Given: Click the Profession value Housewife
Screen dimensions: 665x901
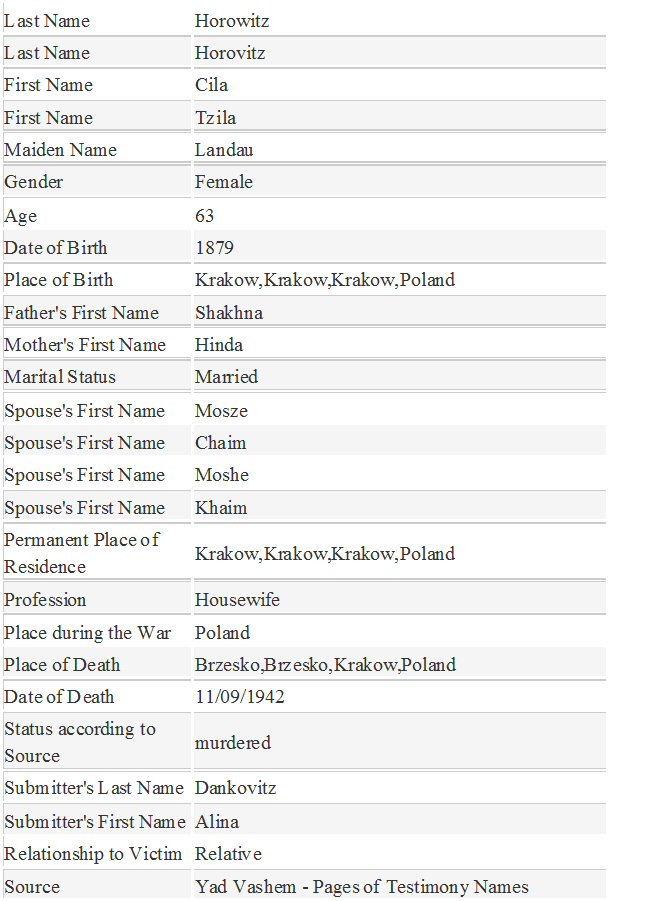Looking at the screenshot, I should [237, 600].
